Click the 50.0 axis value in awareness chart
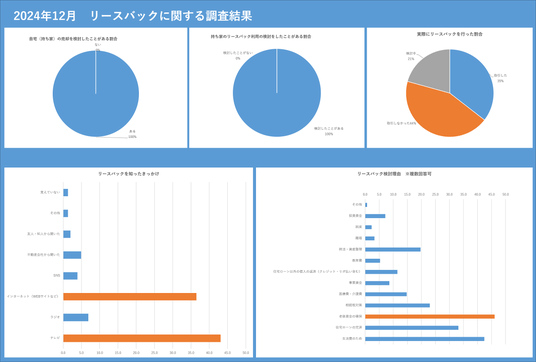This screenshot has height=362, width=536. pos(246,352)
